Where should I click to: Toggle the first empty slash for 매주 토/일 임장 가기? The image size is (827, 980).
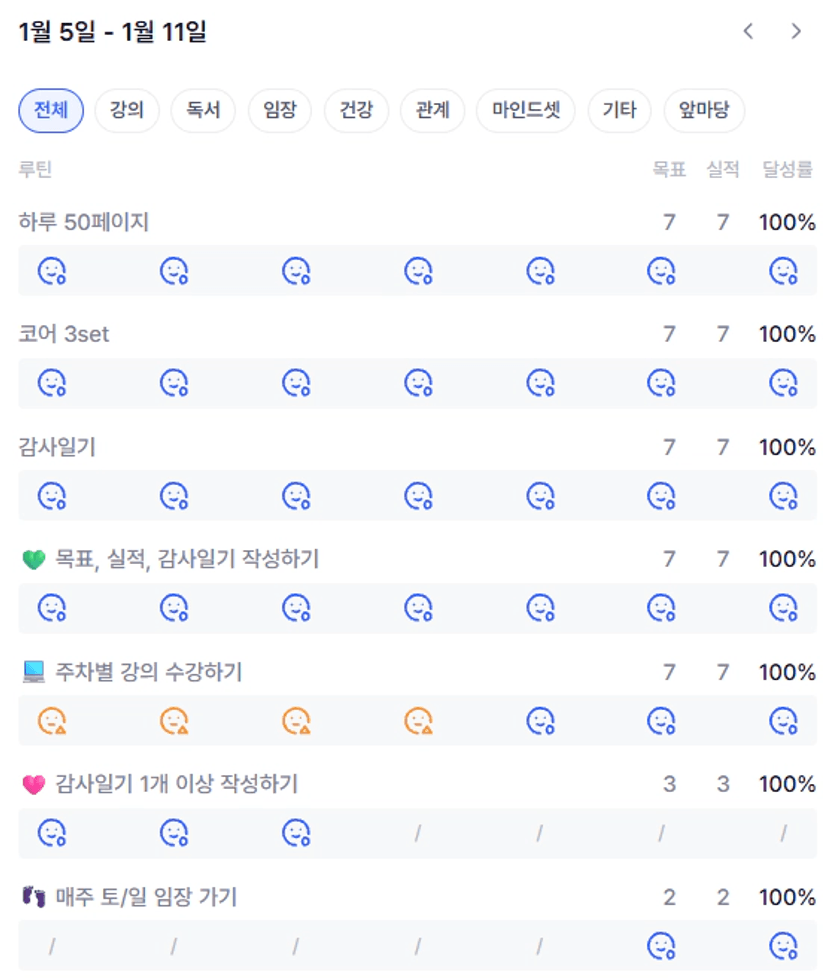(52, 945)
